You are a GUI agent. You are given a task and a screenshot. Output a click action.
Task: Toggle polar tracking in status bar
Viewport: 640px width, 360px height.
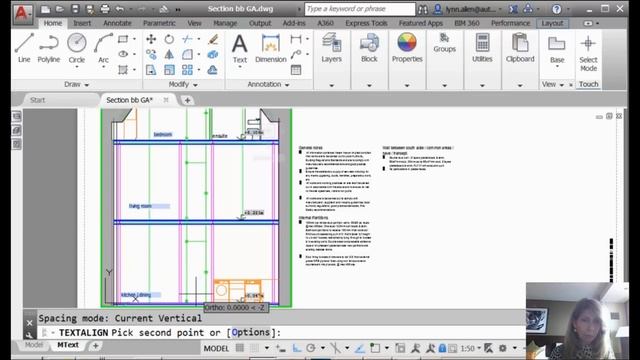311,348
